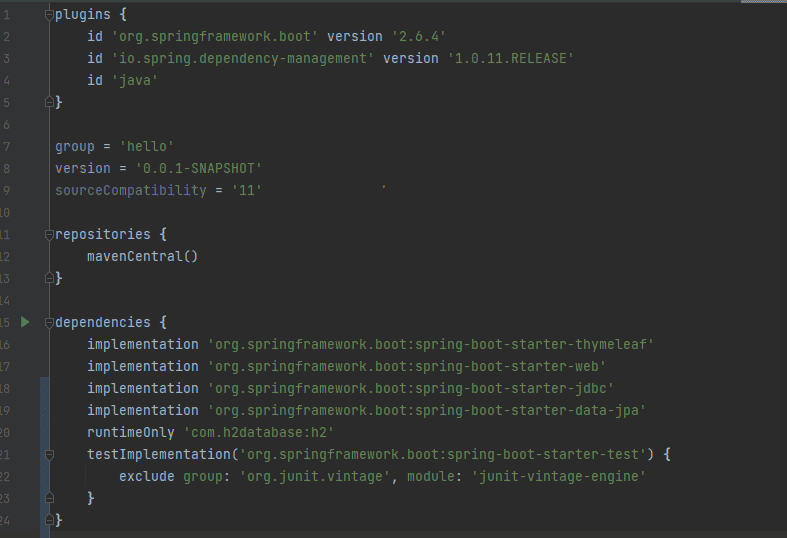Viewport: 787px width, 538px height.
Task: Click the gutter line number of the mavenCentral() line
Action: pos(5,256)
